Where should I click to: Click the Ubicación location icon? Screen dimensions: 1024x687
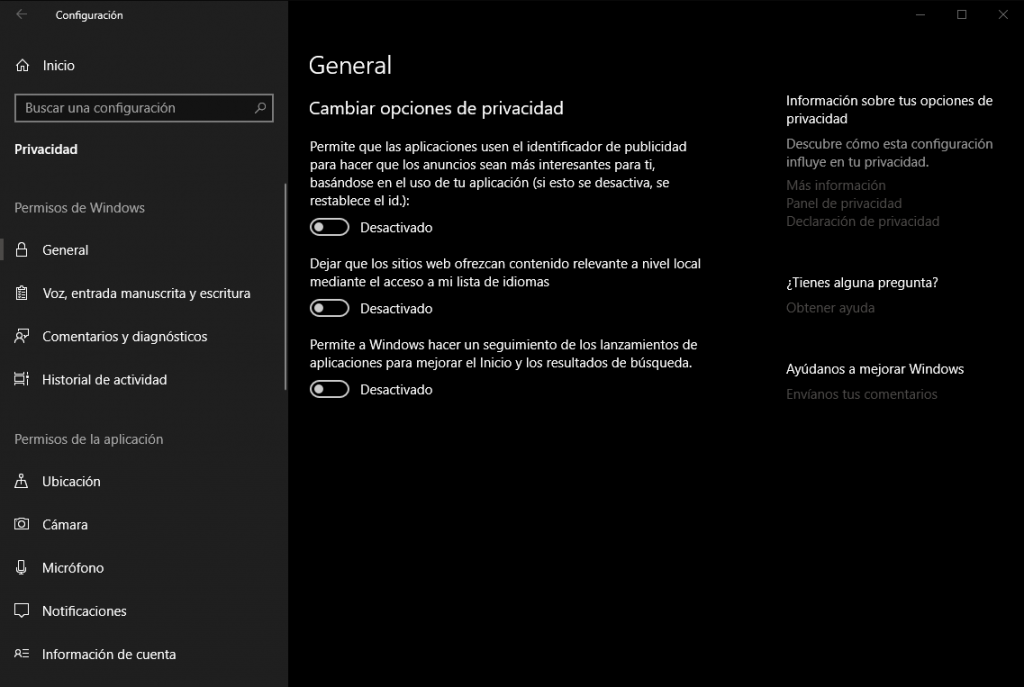tap(22, 481)
